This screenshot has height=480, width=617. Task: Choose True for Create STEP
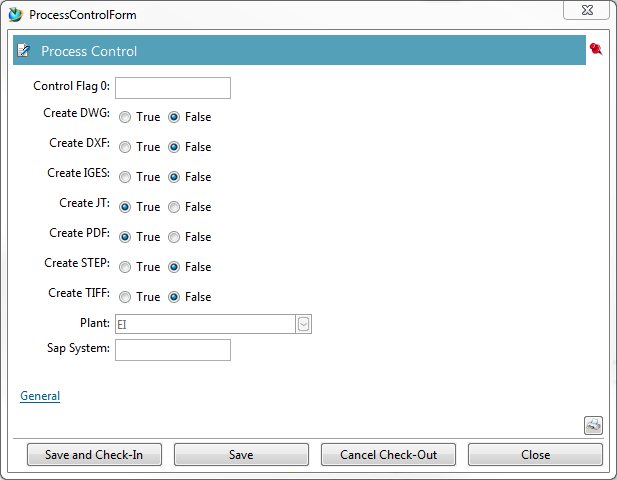tap(125, 267)
